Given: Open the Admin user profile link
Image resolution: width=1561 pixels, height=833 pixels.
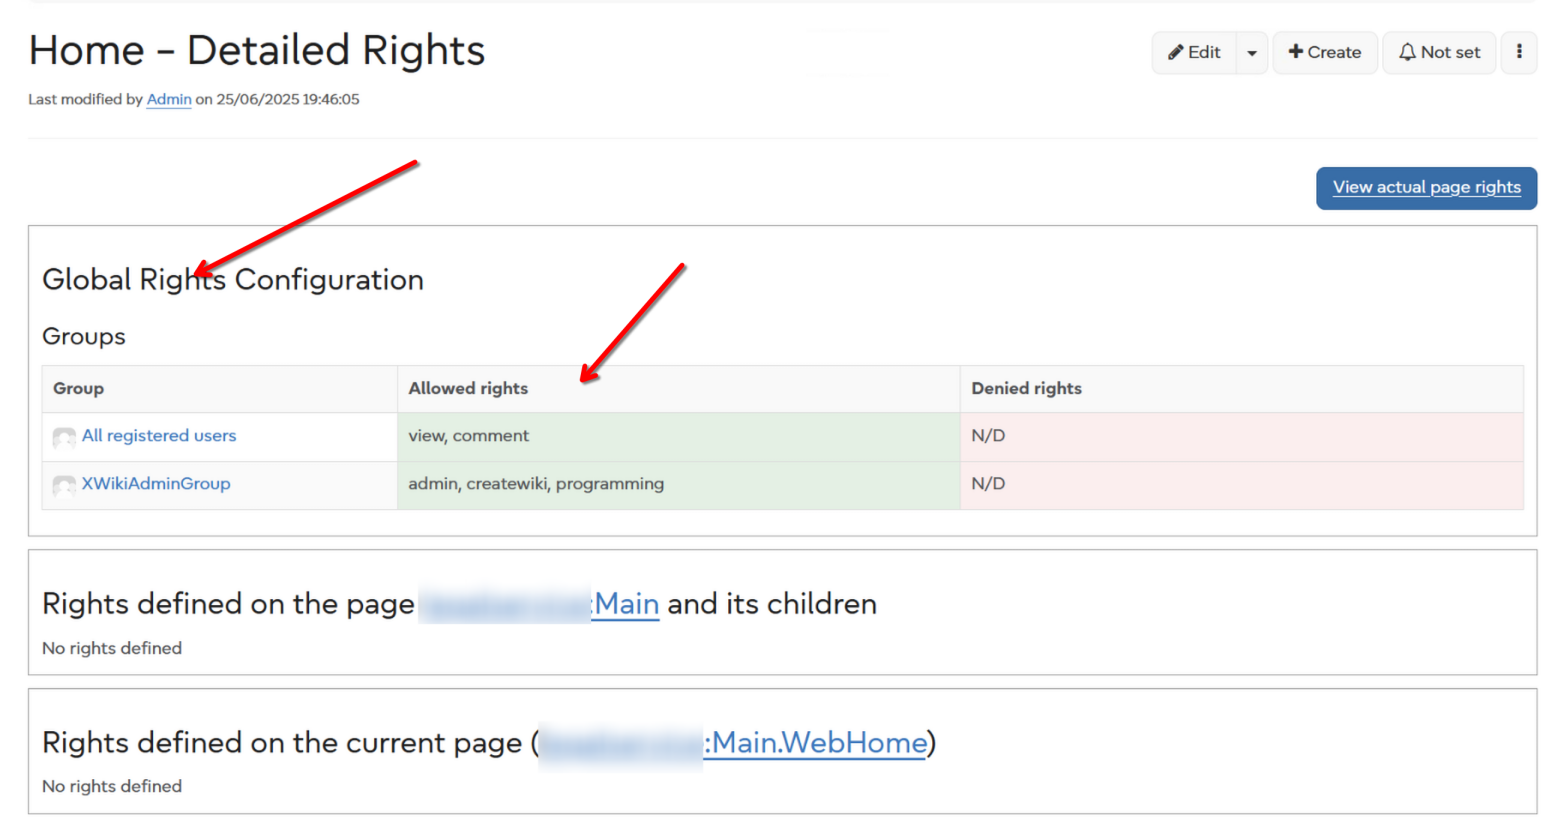Looking at the screenshot, I should click(x=168, y=99).
